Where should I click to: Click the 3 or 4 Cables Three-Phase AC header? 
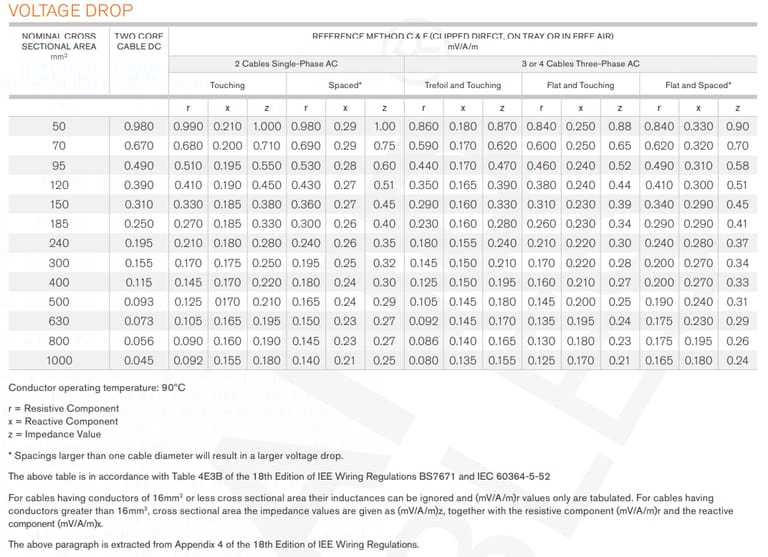[580, 63]
